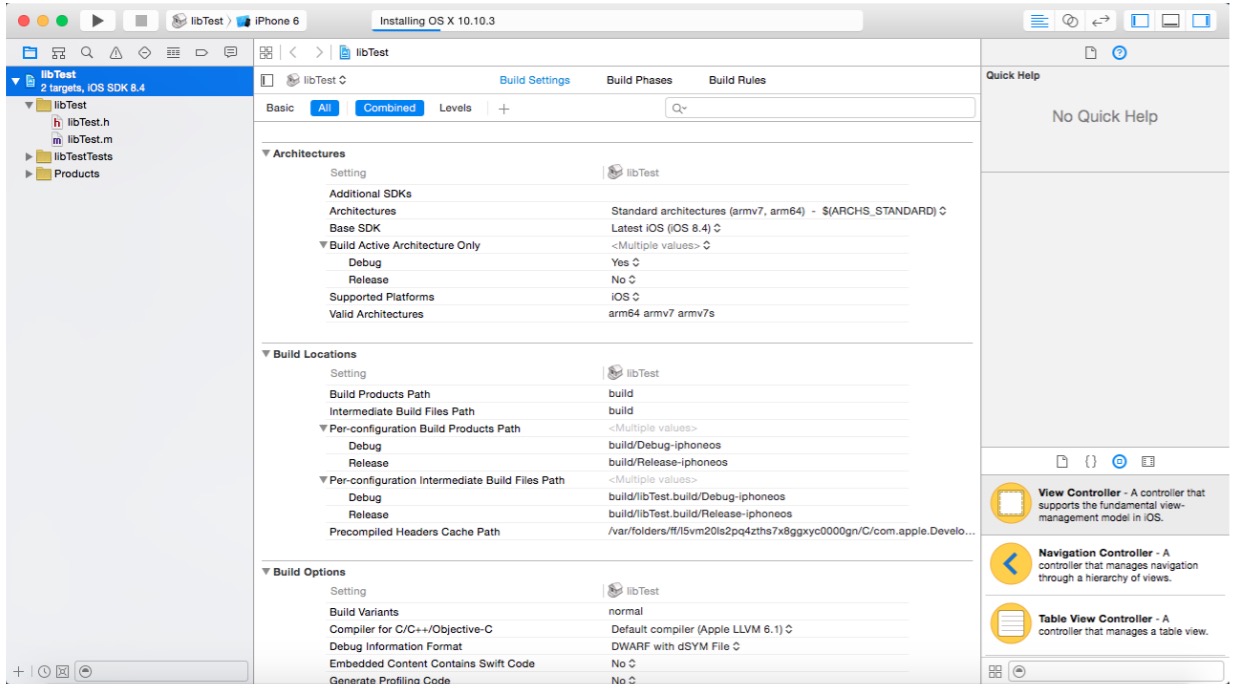Toggle the Debug area visibility
1242x691 pixels.
point(1171,21)
